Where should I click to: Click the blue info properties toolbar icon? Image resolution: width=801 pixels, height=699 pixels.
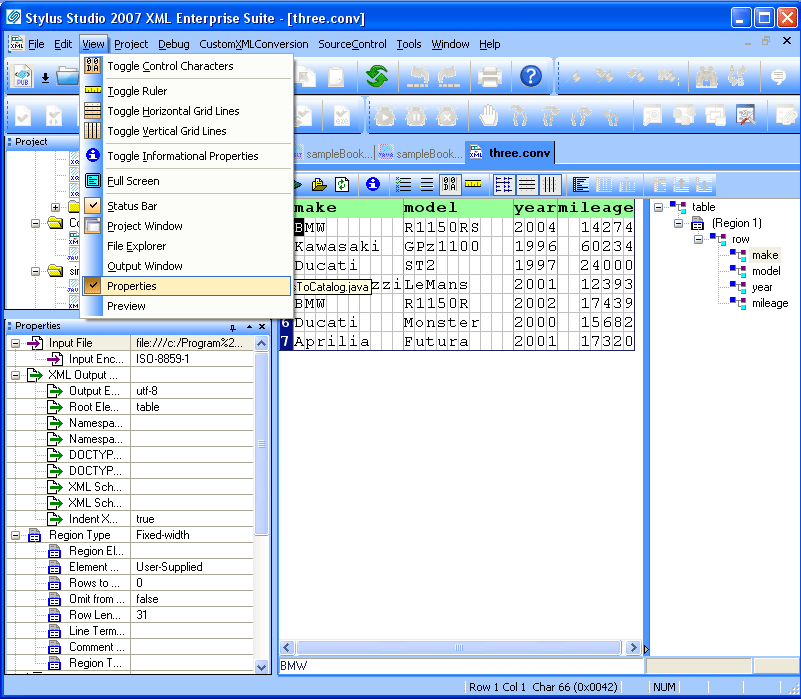372,185
